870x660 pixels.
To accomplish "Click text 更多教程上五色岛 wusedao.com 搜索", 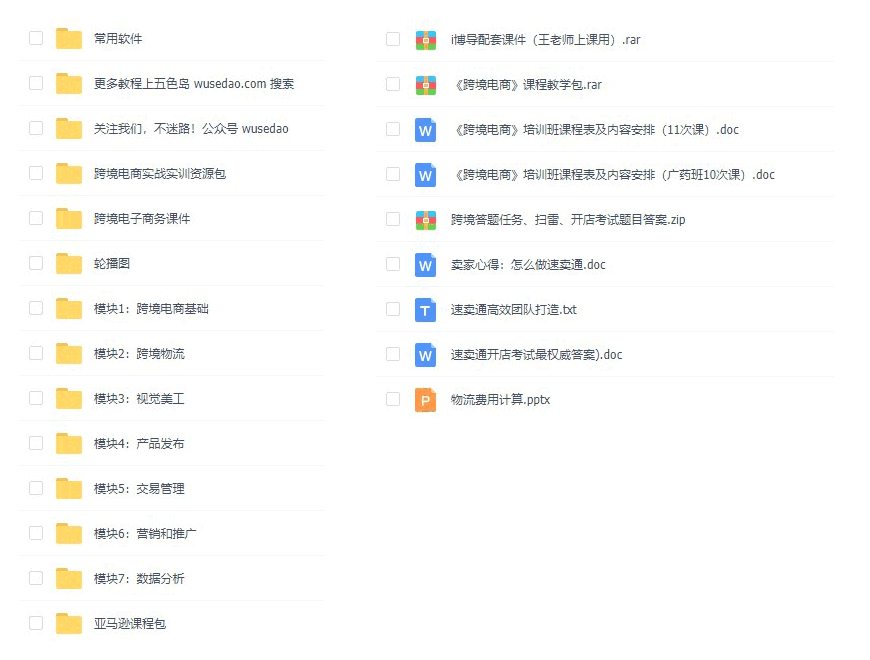I will [x=194, y=83].
